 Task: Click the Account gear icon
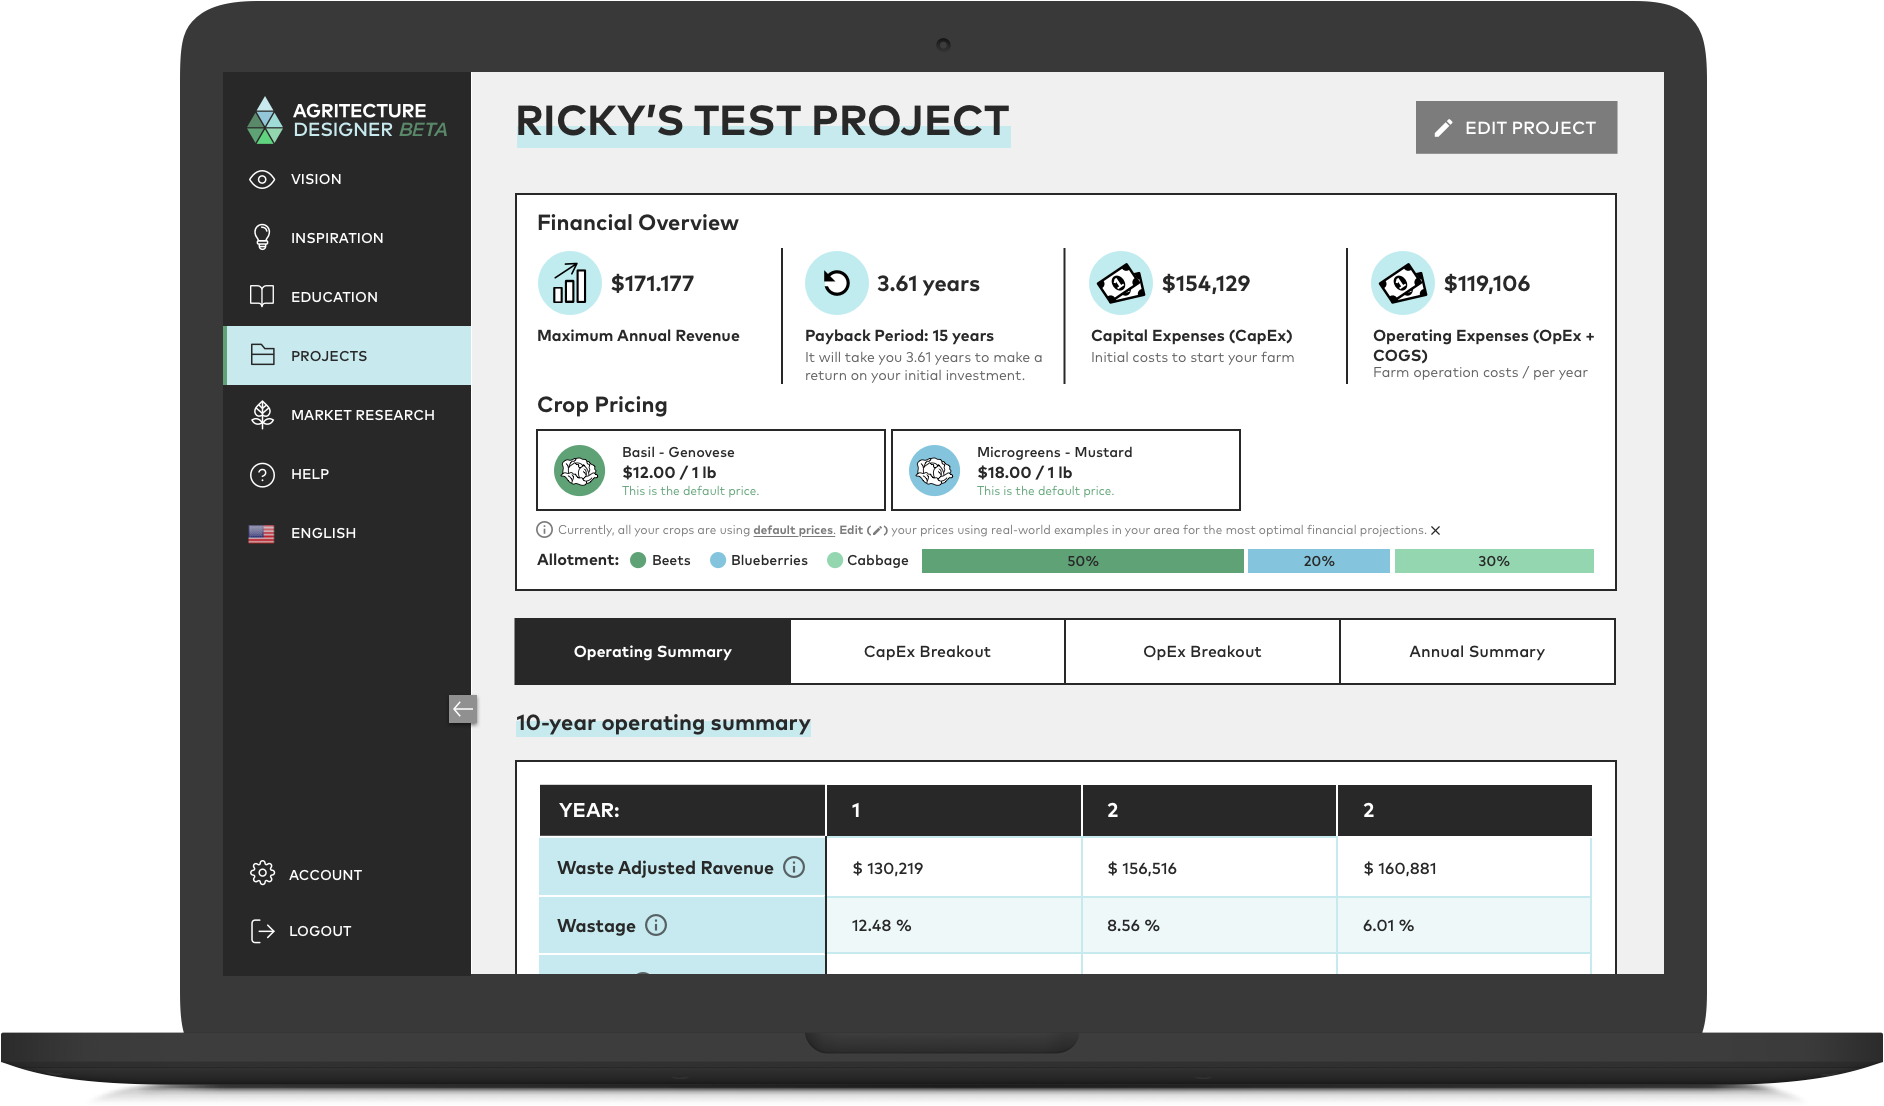pyautogui.click(x=262, y=873)
